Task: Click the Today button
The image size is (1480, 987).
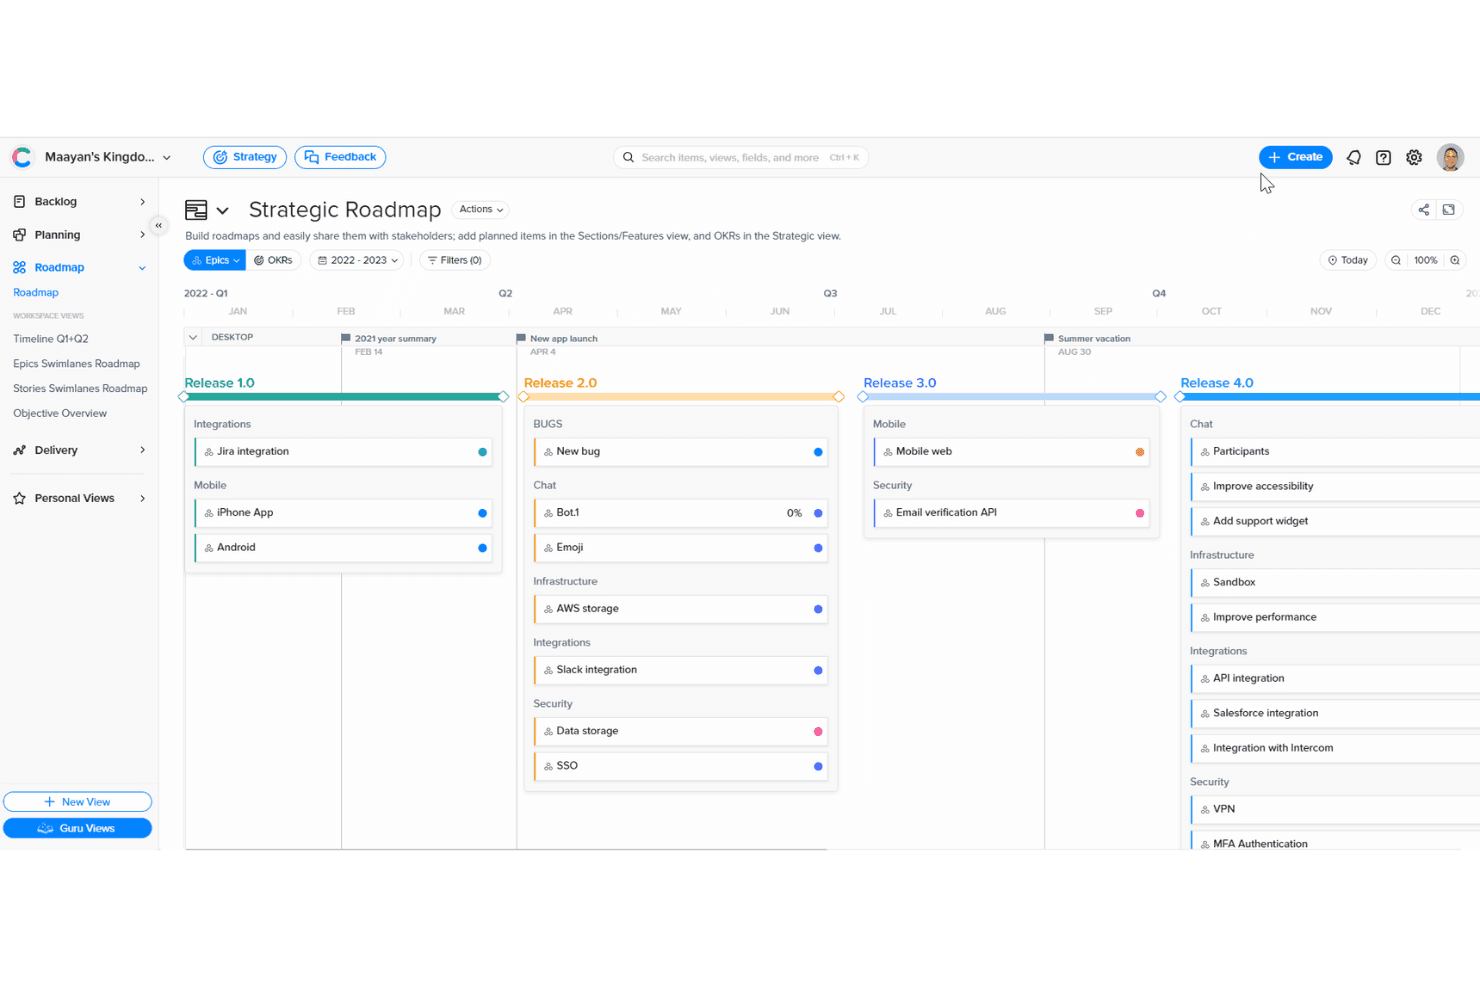Action: click(1348, 260)
